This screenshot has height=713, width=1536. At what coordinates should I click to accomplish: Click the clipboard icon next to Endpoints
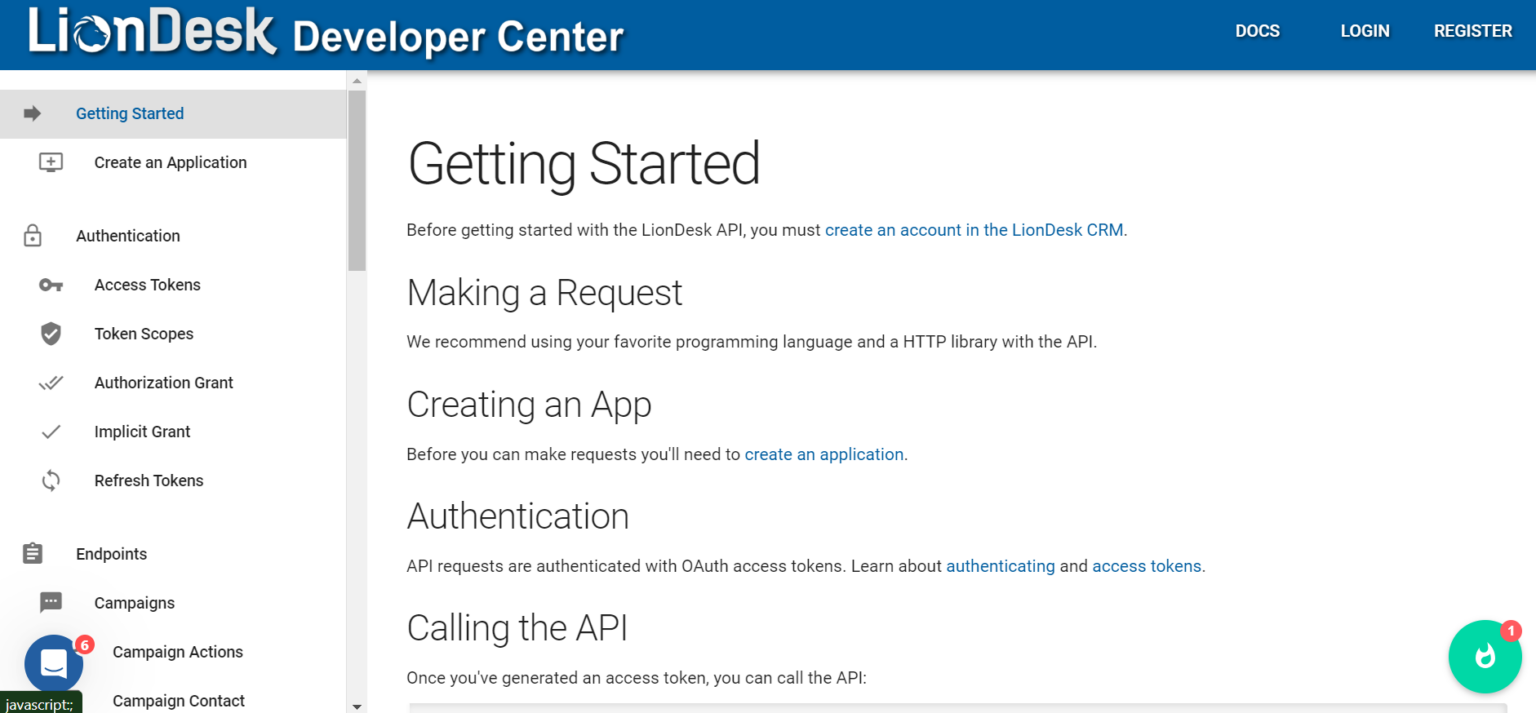tap(32, 554)
